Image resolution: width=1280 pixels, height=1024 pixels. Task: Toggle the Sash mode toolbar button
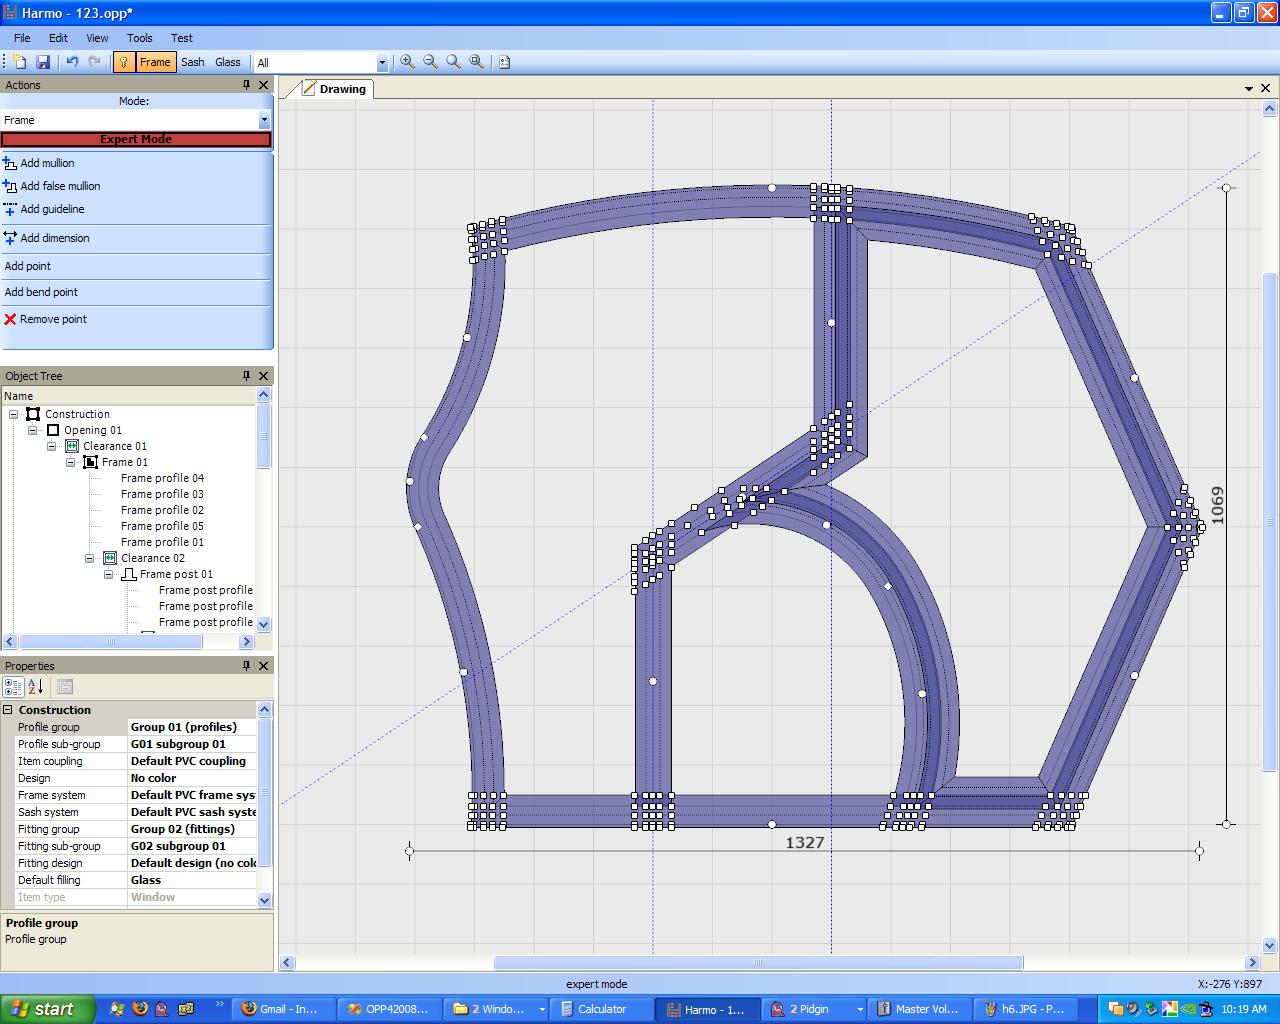coord(193,62)
